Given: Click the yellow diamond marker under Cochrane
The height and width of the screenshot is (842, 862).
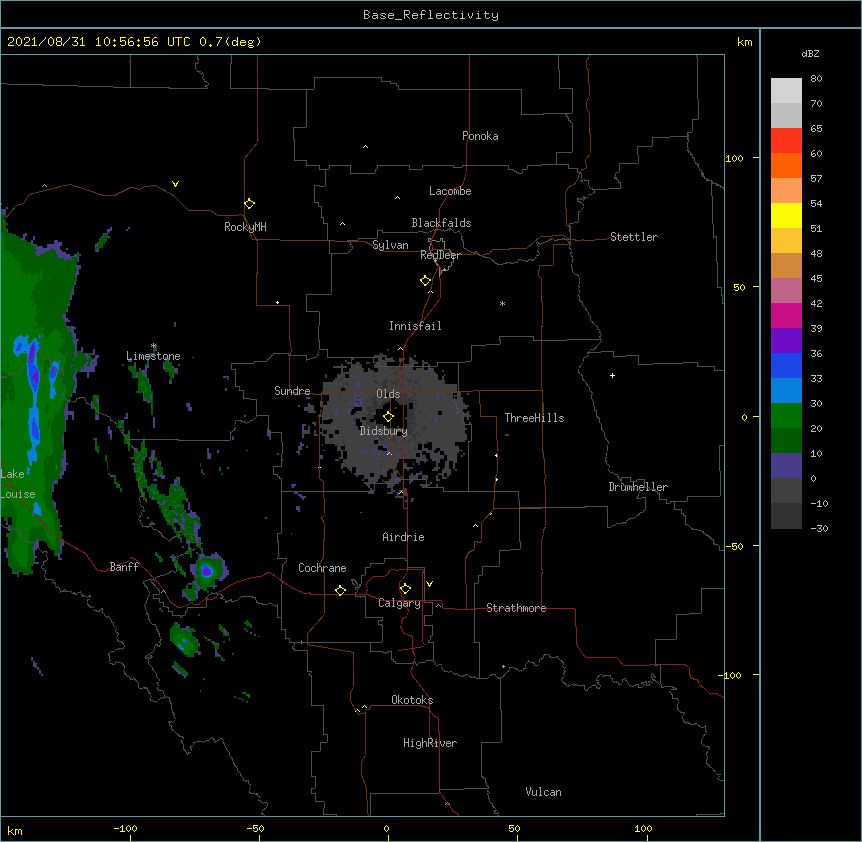Looking at the screenshot, I should pyautogui.click(x=340, y=590).
